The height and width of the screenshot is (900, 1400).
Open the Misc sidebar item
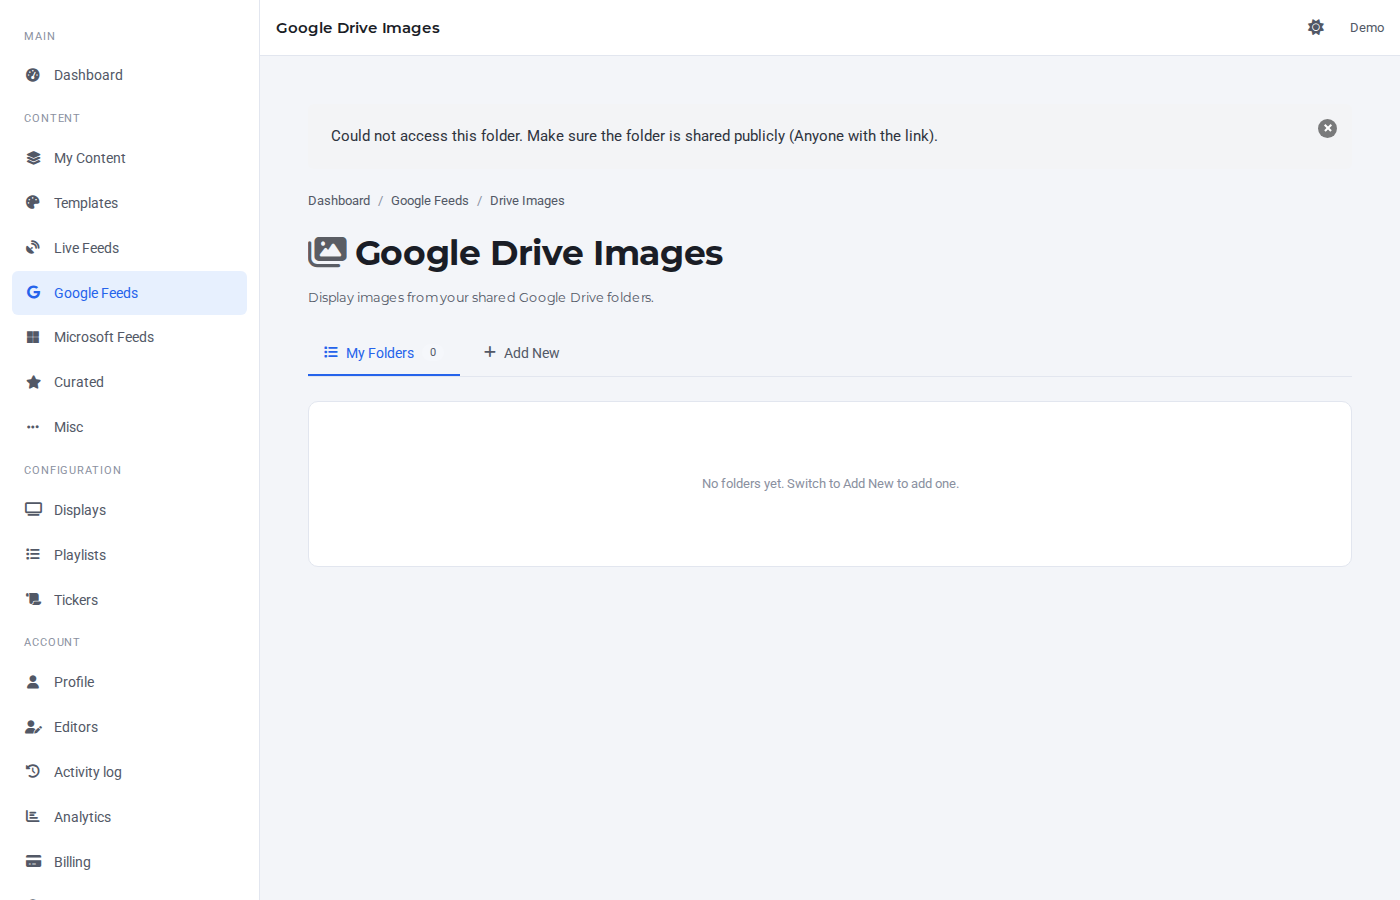(129, 427)
